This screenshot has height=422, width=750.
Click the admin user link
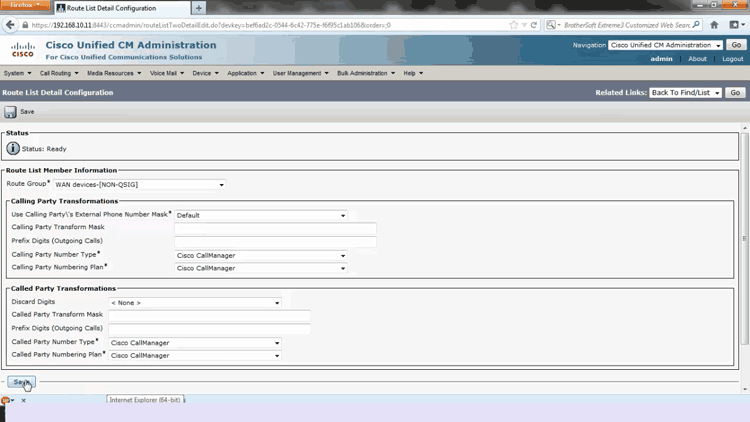(x=661, y=59)
